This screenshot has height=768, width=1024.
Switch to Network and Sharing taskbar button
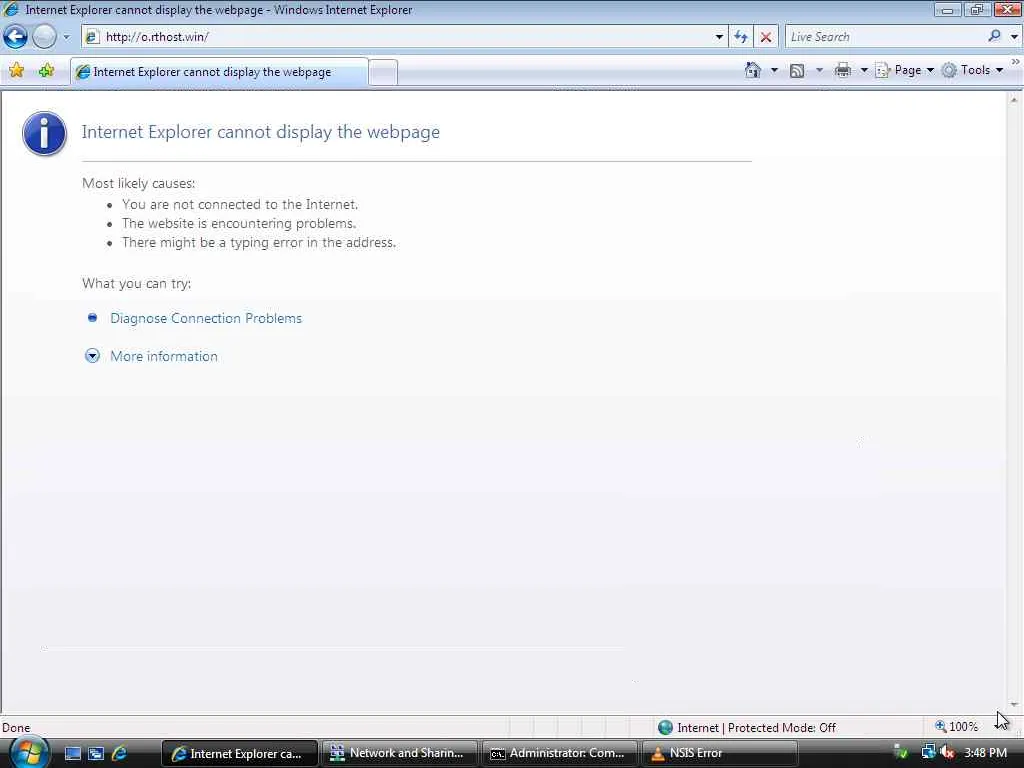pyautogui.click(x=399, y=753)
